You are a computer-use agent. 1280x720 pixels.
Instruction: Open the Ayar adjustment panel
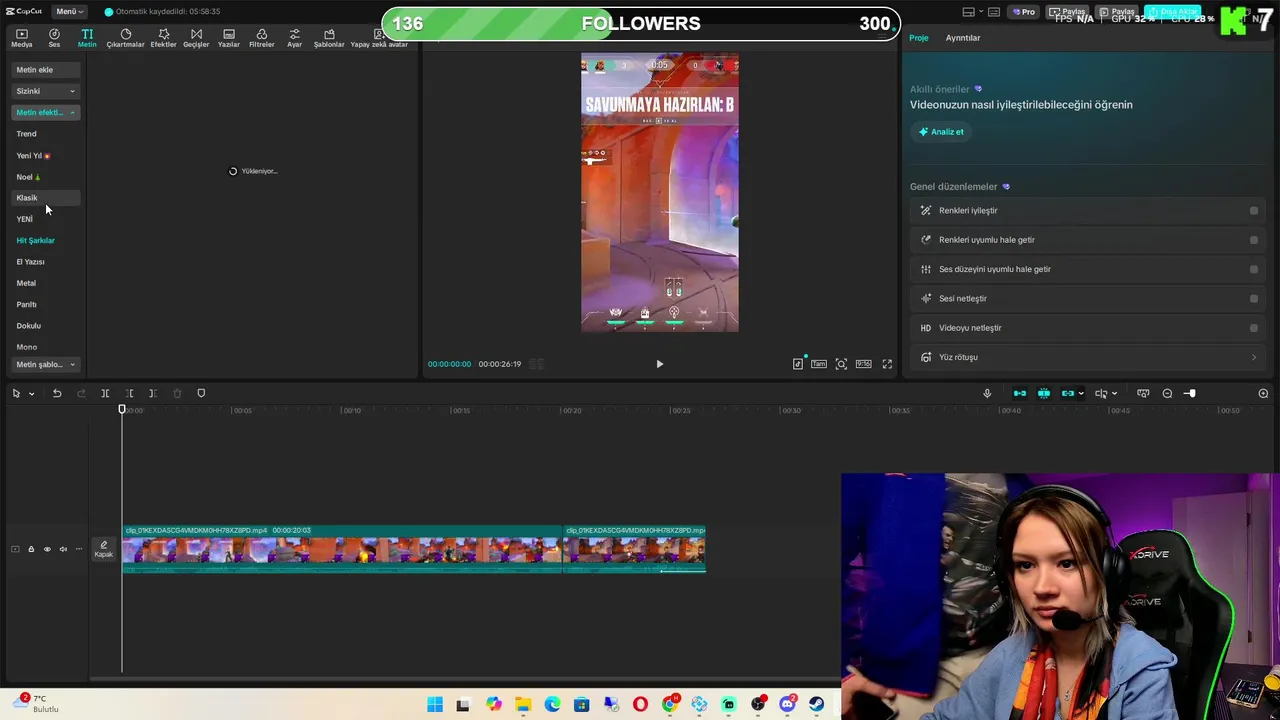pyautogui.click(x=294, y=38)
